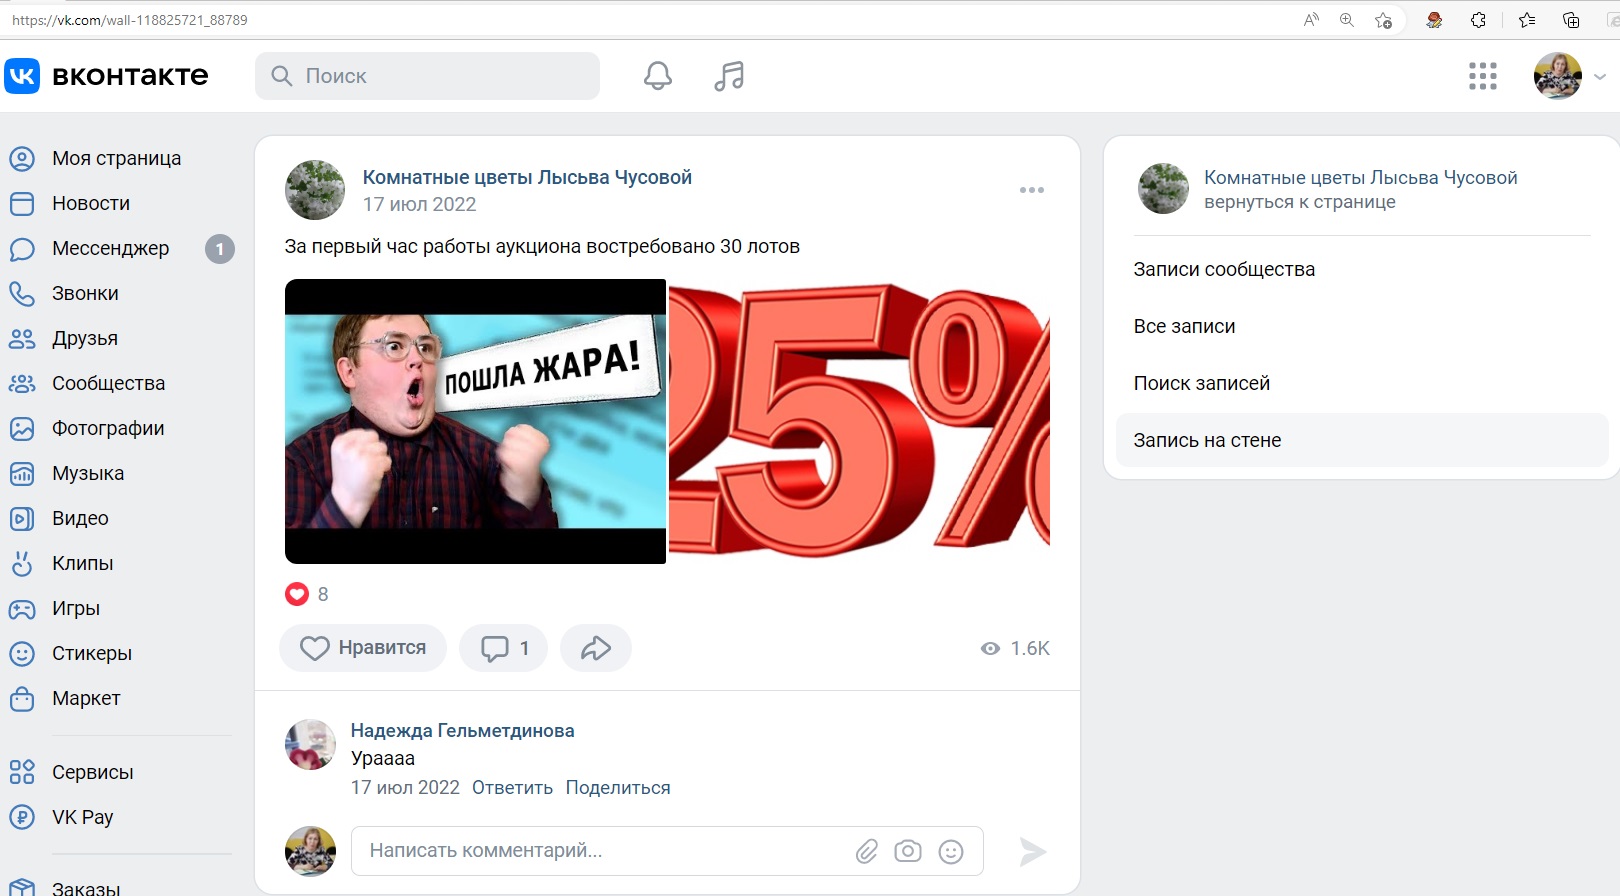Open the ПОШЛА ЖАРА video thumbnail
This screenshot has width=1620, height=896.
pos(475,421)
